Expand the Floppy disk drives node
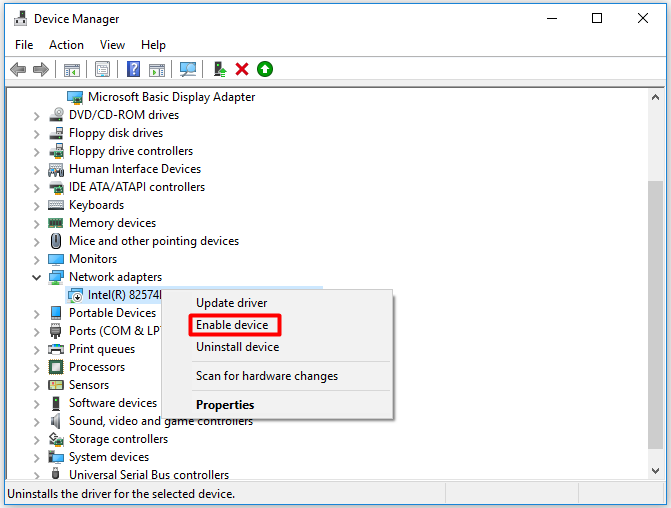This screenshot has width=671, height=508. [37, 134]
